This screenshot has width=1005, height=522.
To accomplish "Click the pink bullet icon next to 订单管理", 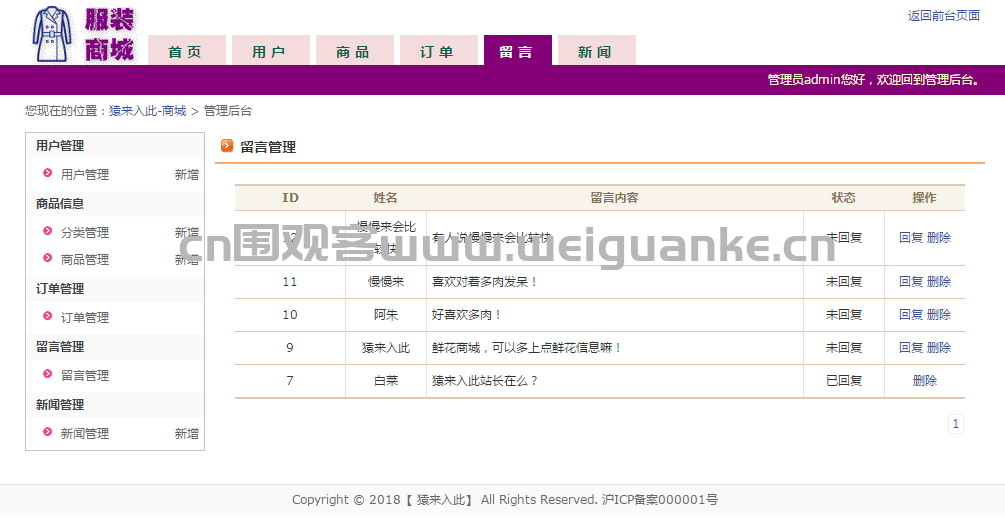I will (x=47, y=316).
